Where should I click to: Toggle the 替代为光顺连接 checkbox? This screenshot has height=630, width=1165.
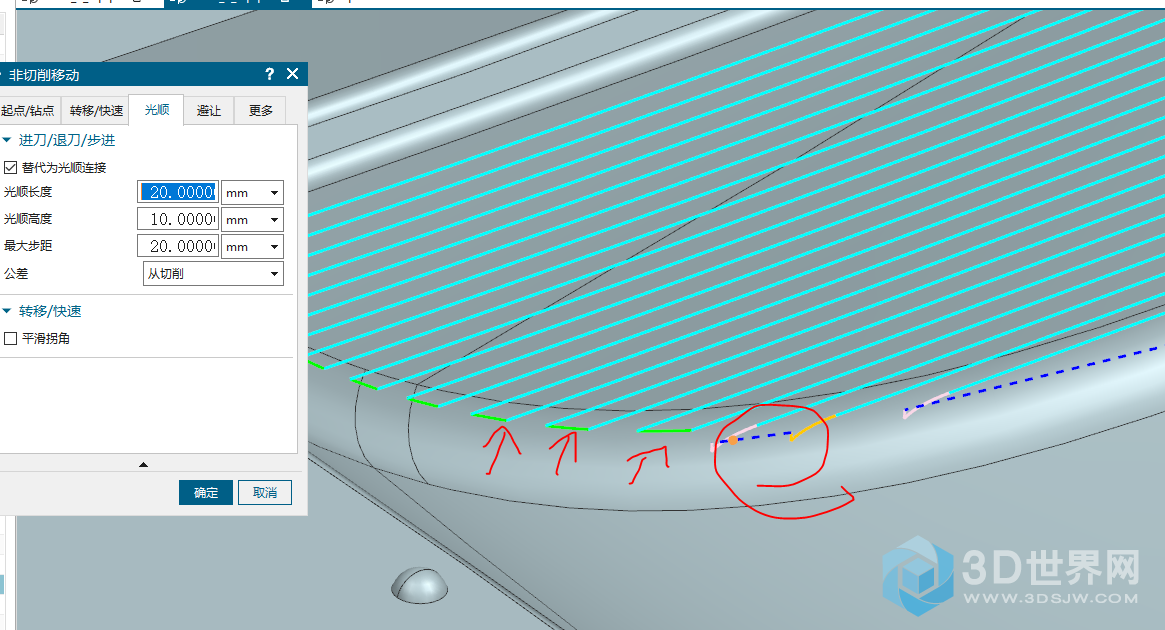click(x=10, y=167)
